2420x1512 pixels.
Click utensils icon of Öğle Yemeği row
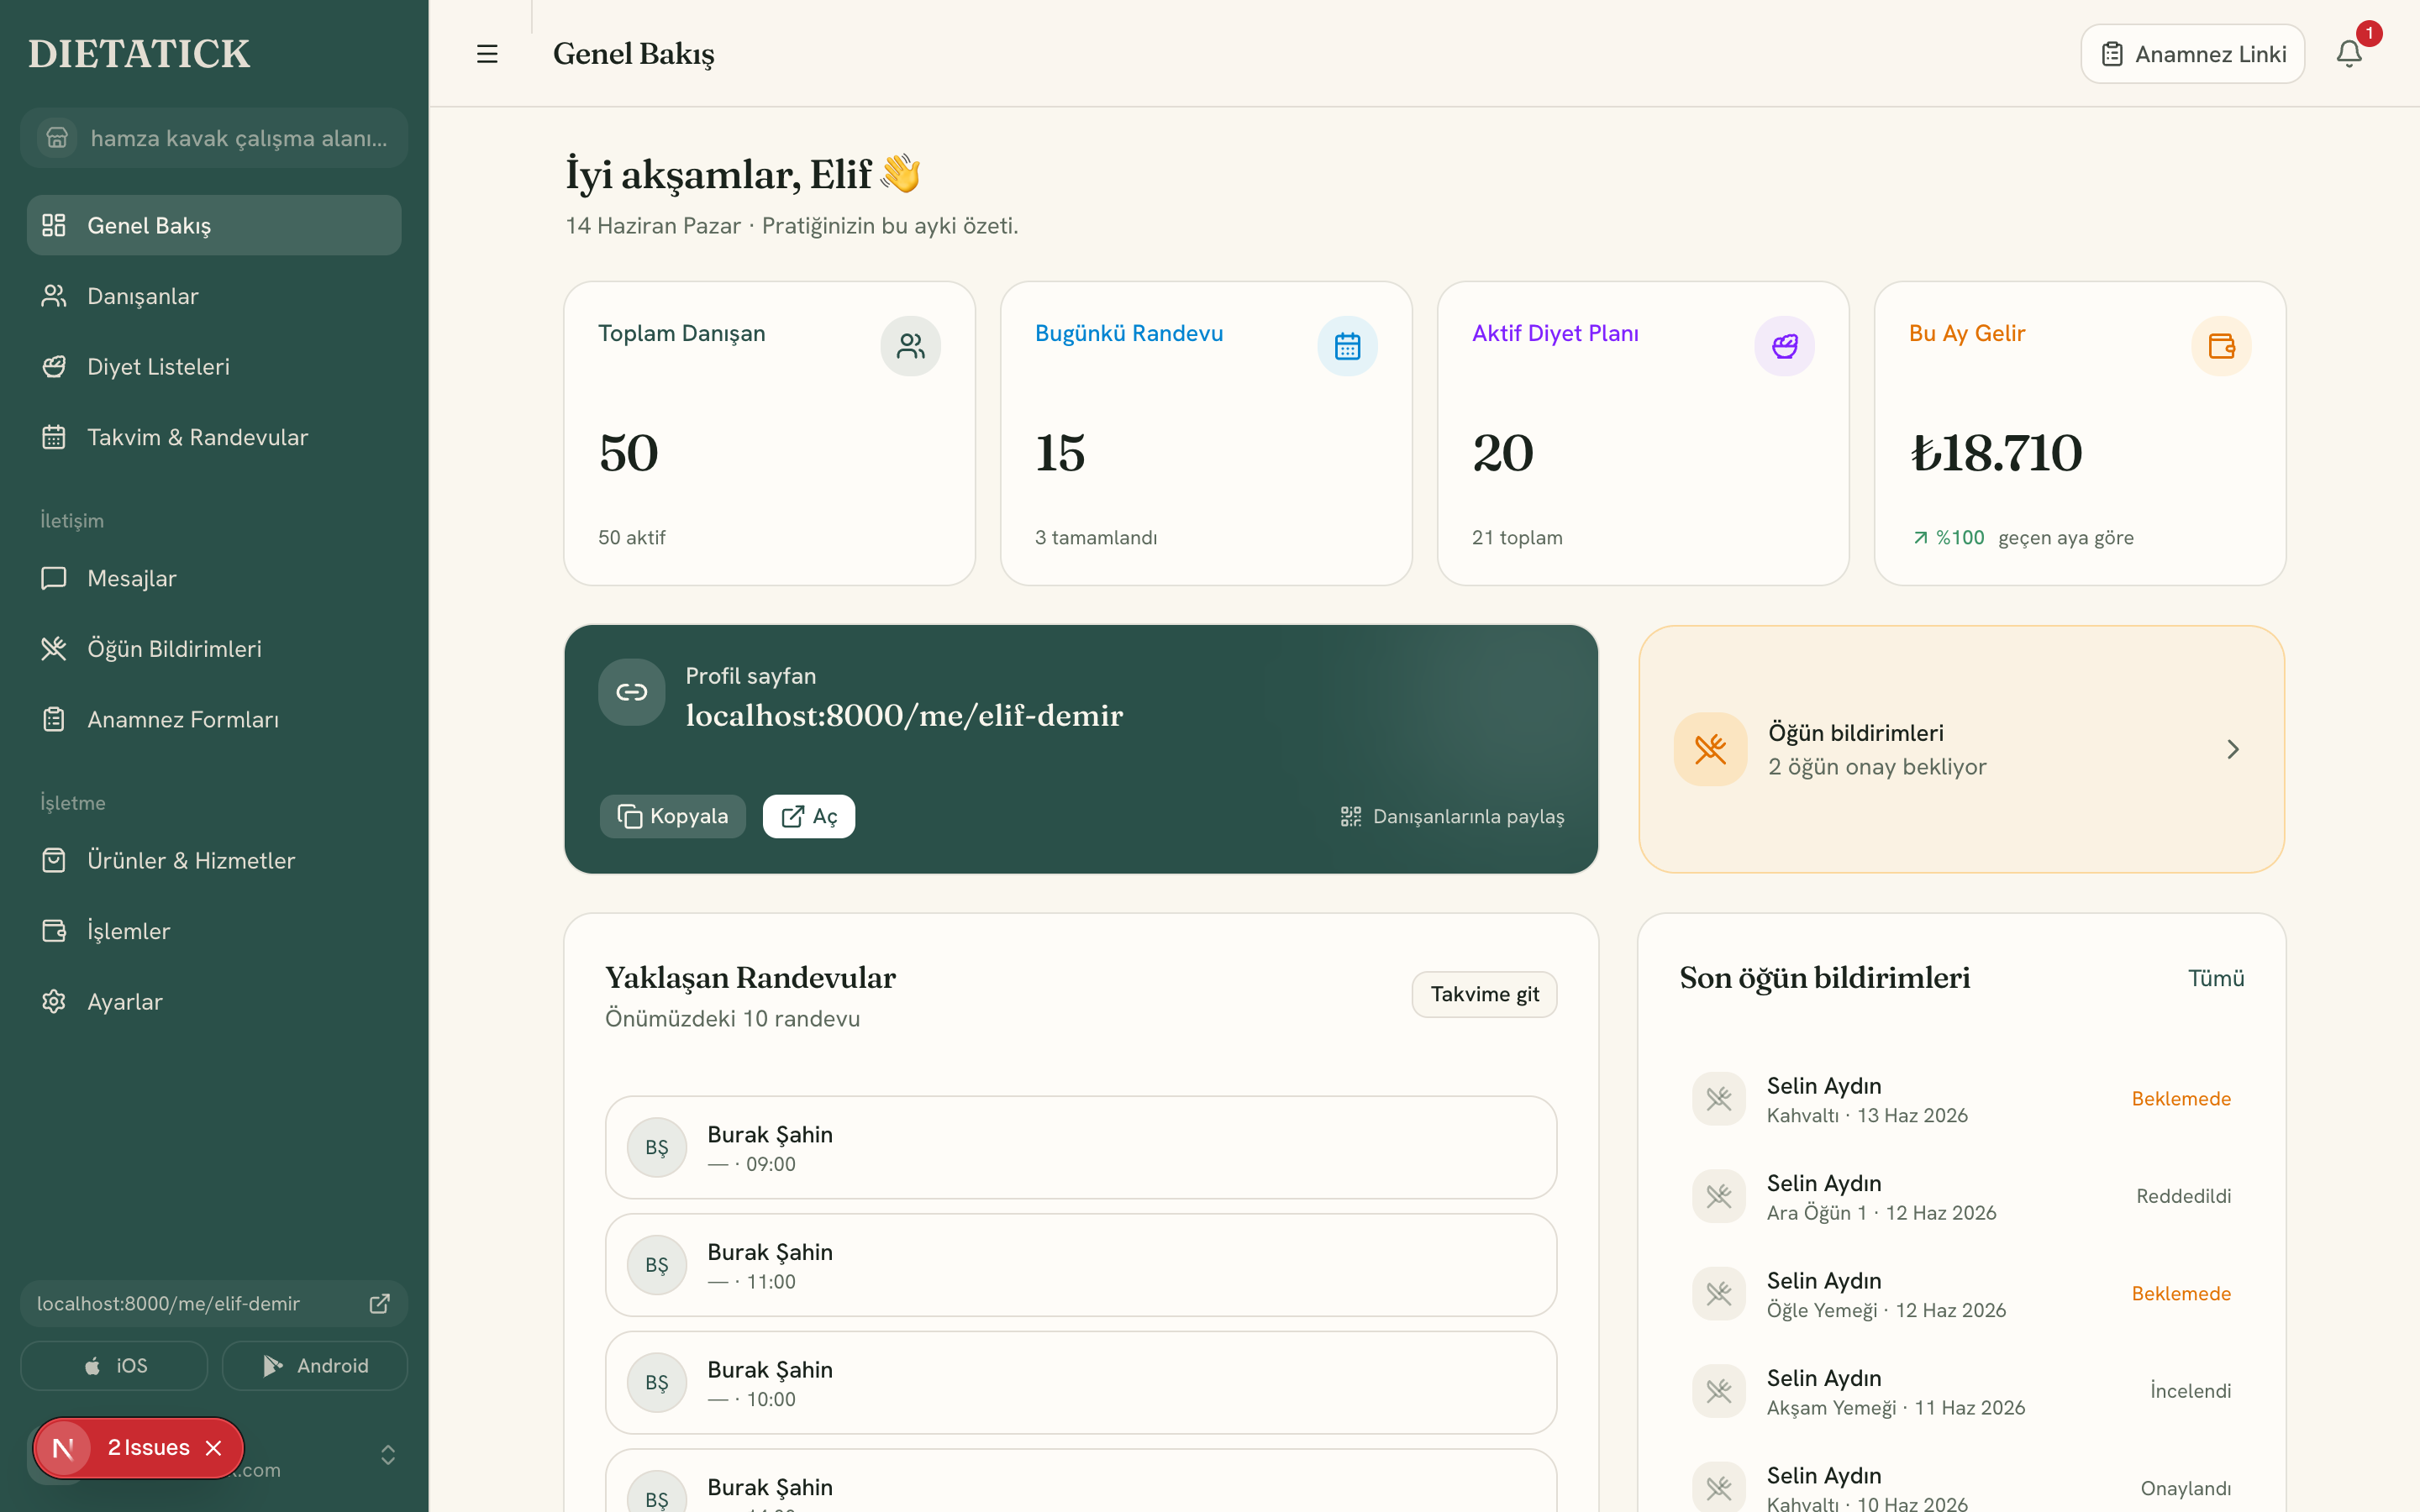click(1719, 1294)
